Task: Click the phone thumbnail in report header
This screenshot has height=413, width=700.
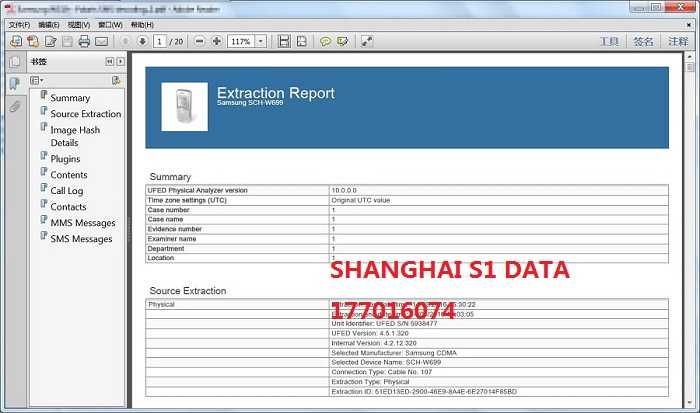Action: coord(184,107)
